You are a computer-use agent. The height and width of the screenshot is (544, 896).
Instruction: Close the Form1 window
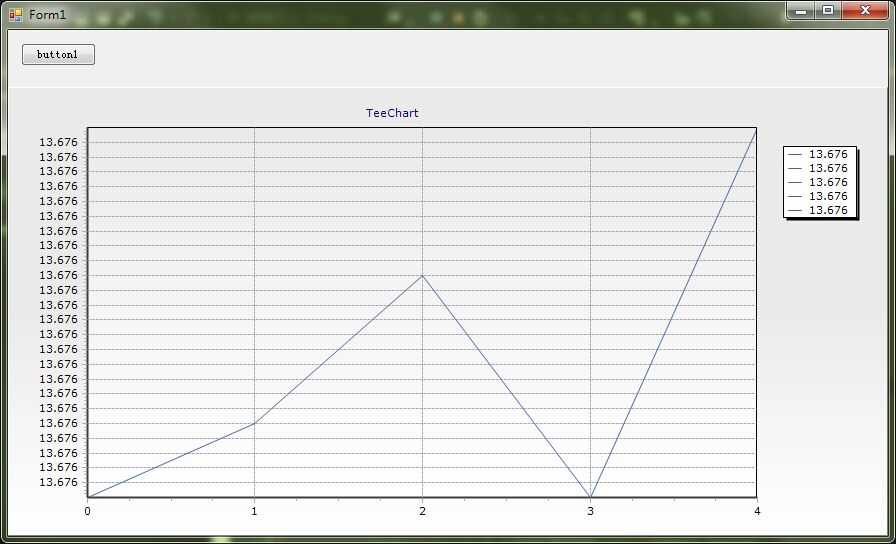pos(865,11)
